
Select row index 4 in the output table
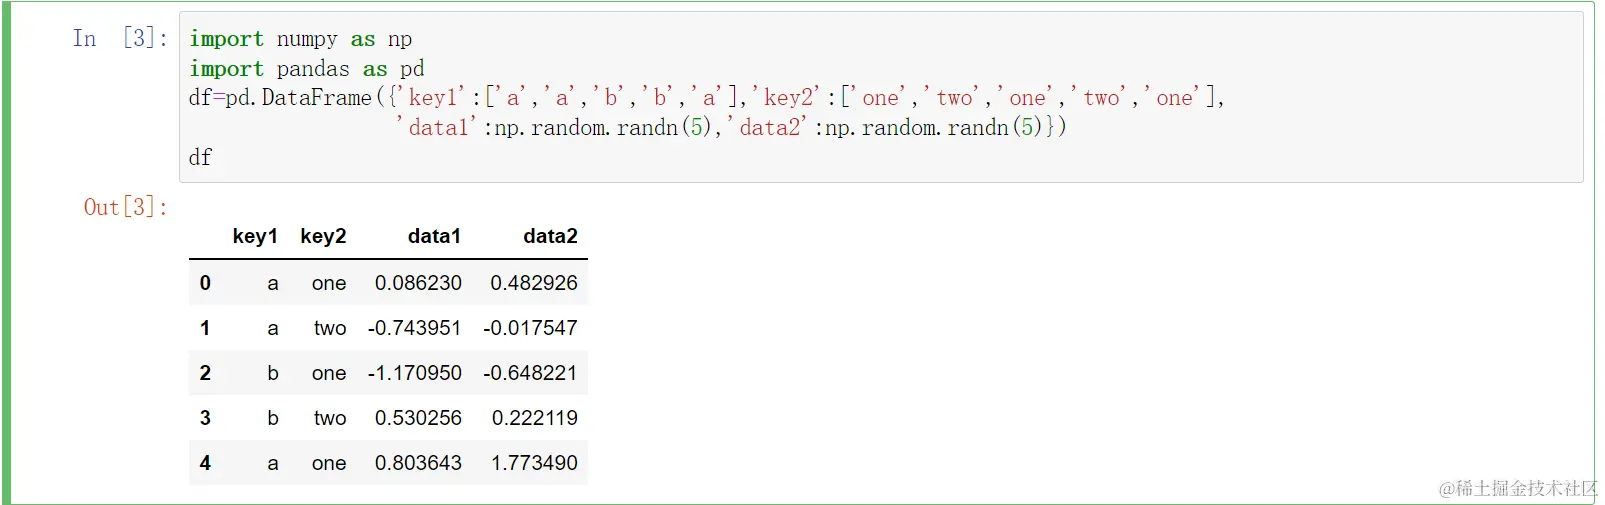point(205,463)
